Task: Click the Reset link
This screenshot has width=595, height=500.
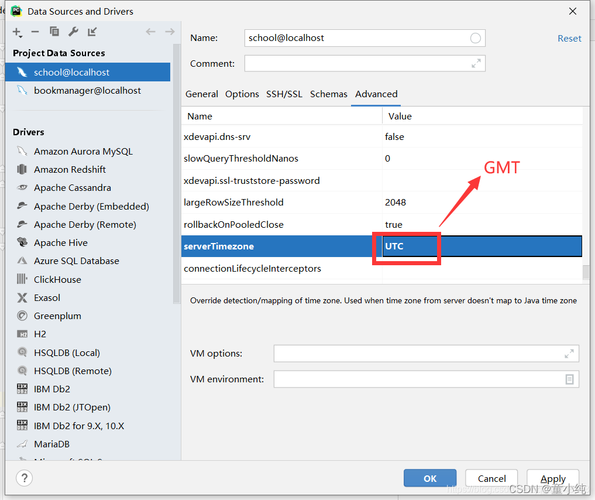Action: click(x=569, y=38)
